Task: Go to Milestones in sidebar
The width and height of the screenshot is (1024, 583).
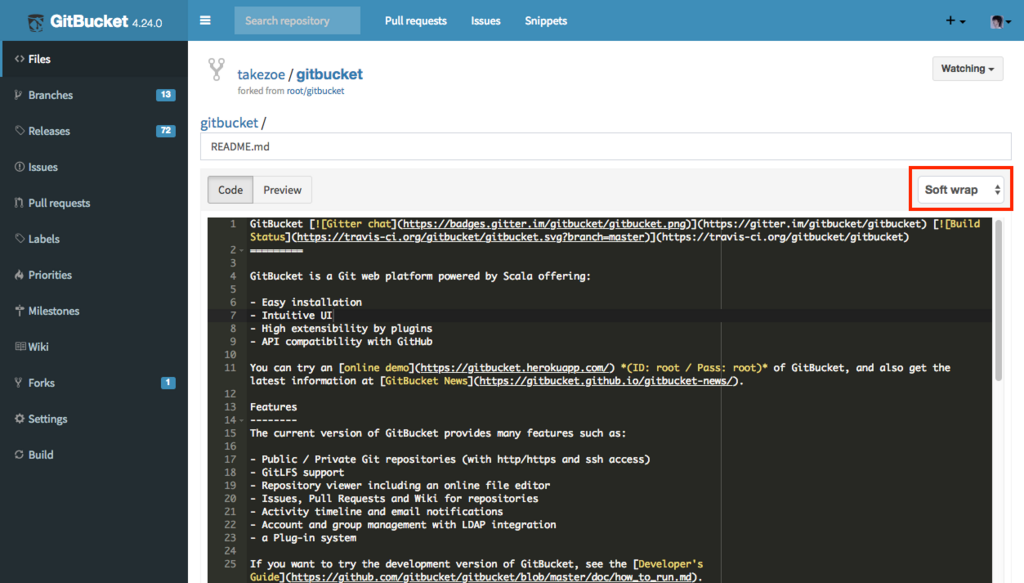Action: (94, 311)
